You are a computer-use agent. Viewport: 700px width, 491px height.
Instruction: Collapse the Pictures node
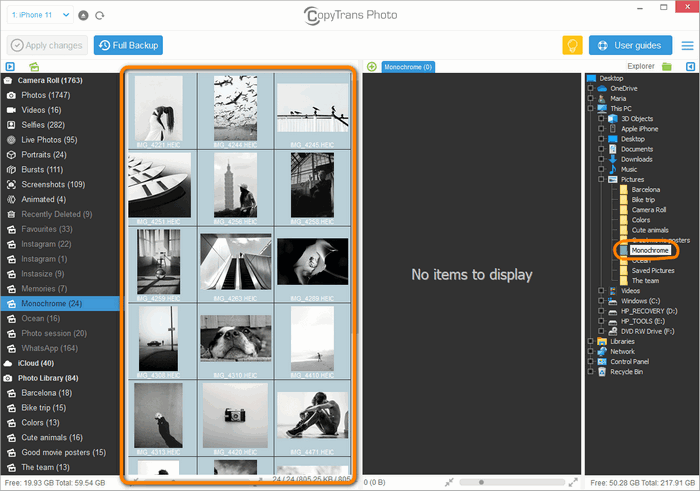point(601,179)
